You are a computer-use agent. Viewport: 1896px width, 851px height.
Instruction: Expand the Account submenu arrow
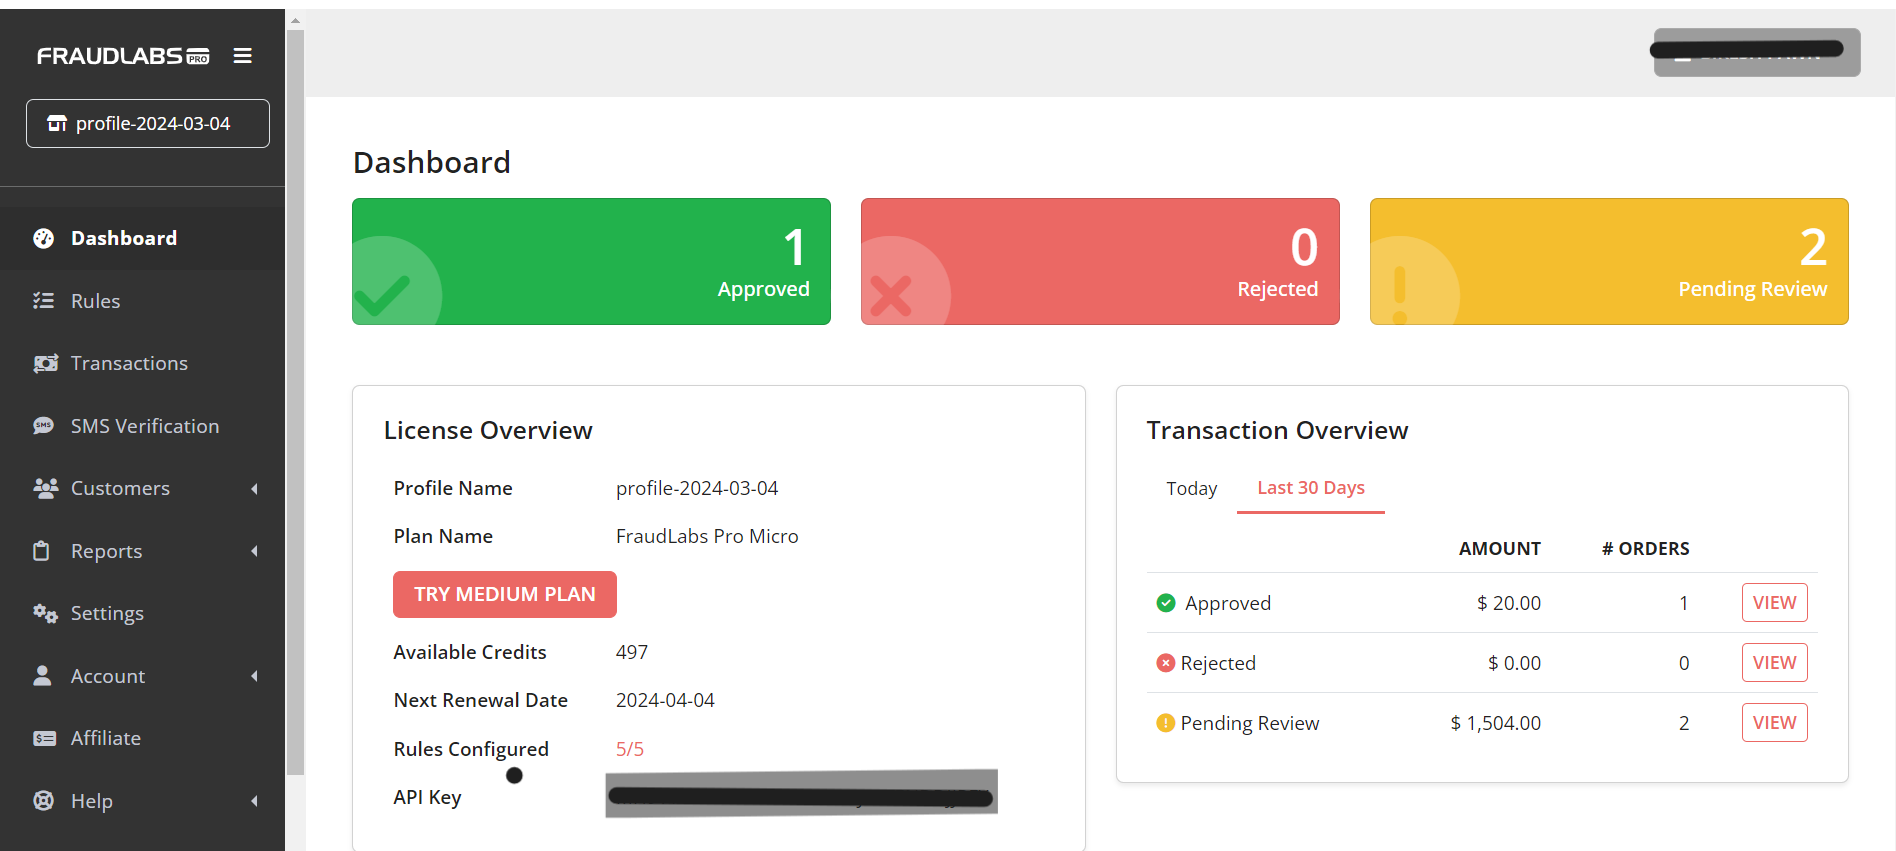click(254, 676)
